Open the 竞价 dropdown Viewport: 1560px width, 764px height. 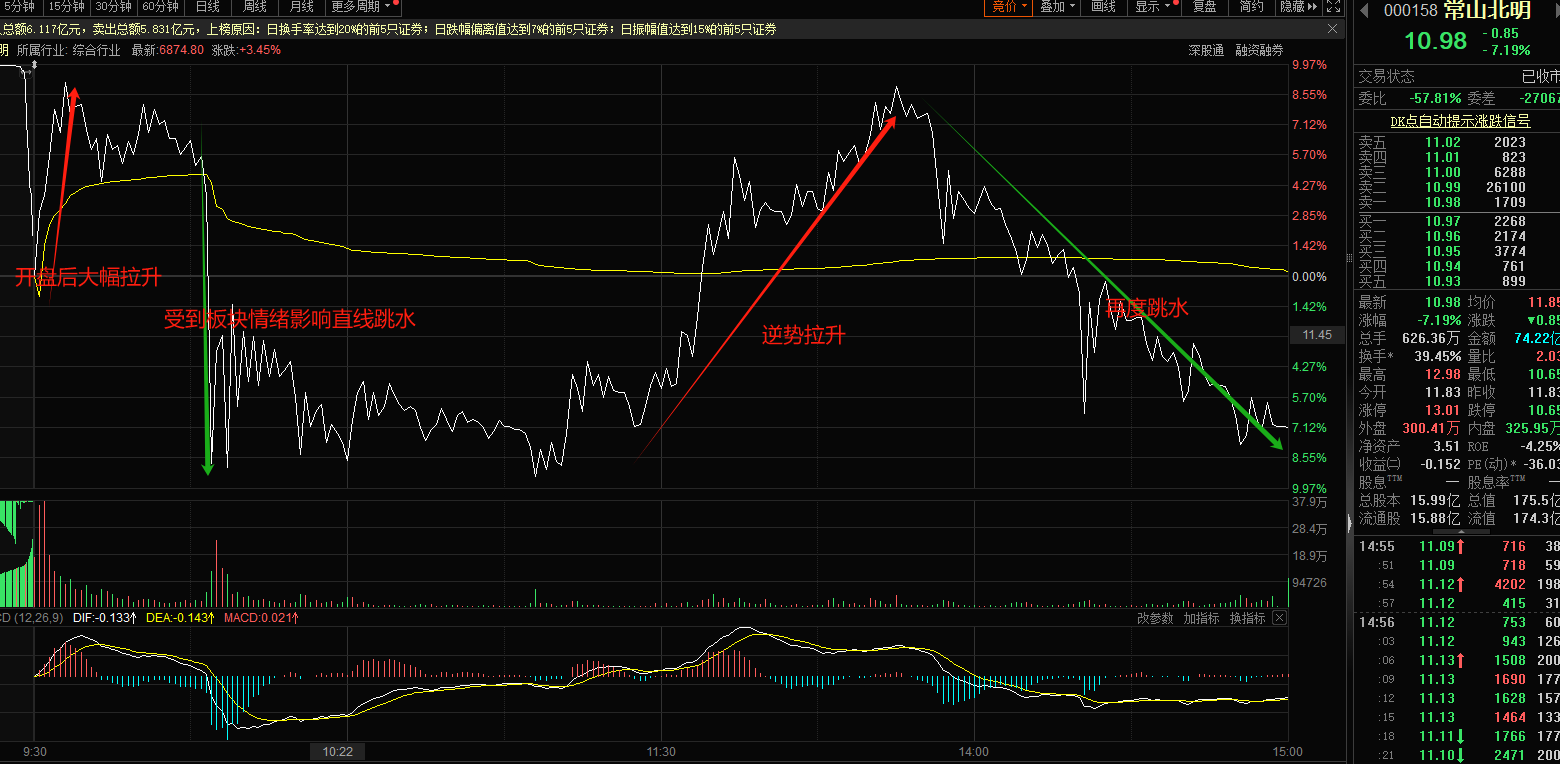[1011, 6]
